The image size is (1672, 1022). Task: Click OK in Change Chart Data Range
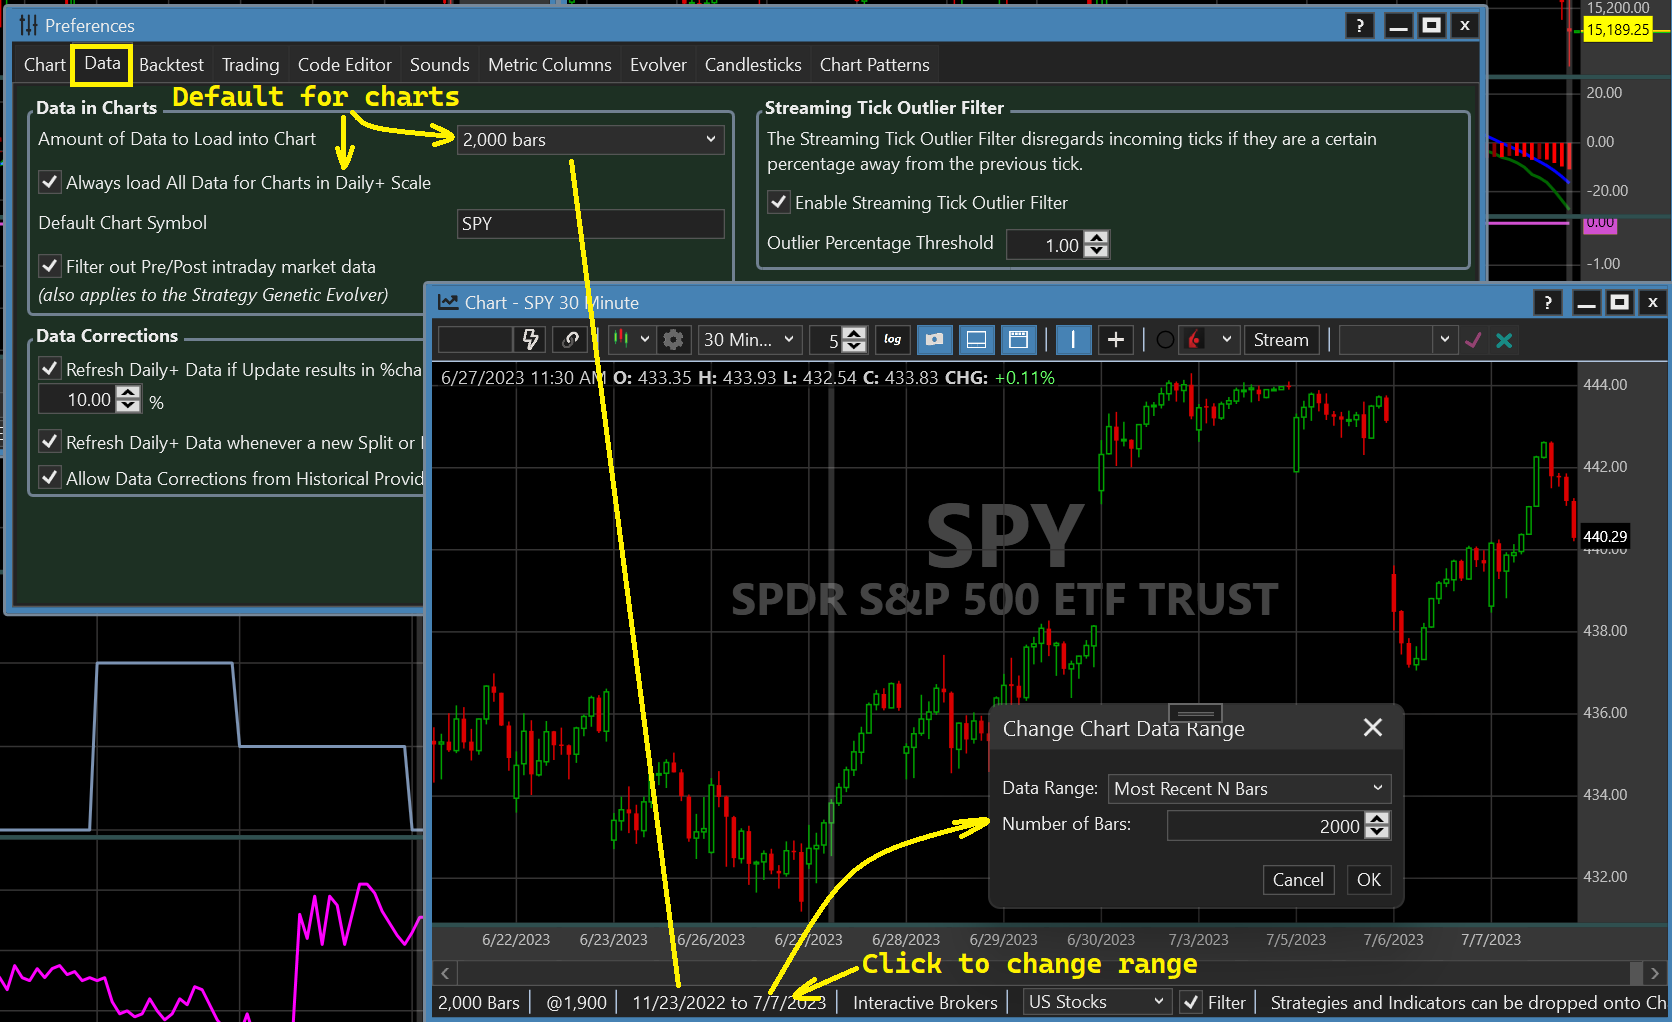point(1369,880)
